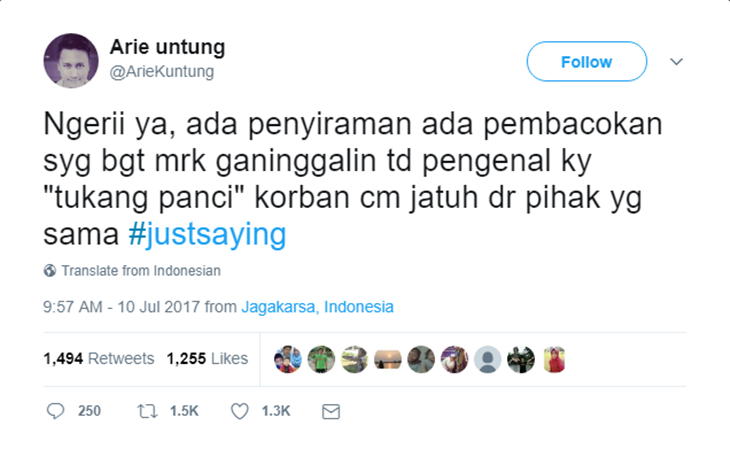Click the Arie untung display name
The image size is (730, 456).
[x=168, y=47]
